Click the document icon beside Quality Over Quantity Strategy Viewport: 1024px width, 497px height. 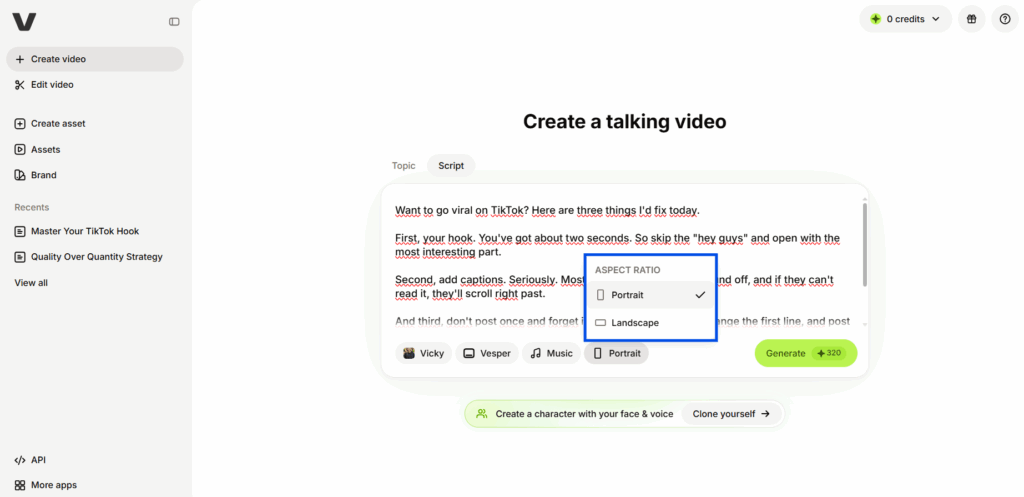20,257
